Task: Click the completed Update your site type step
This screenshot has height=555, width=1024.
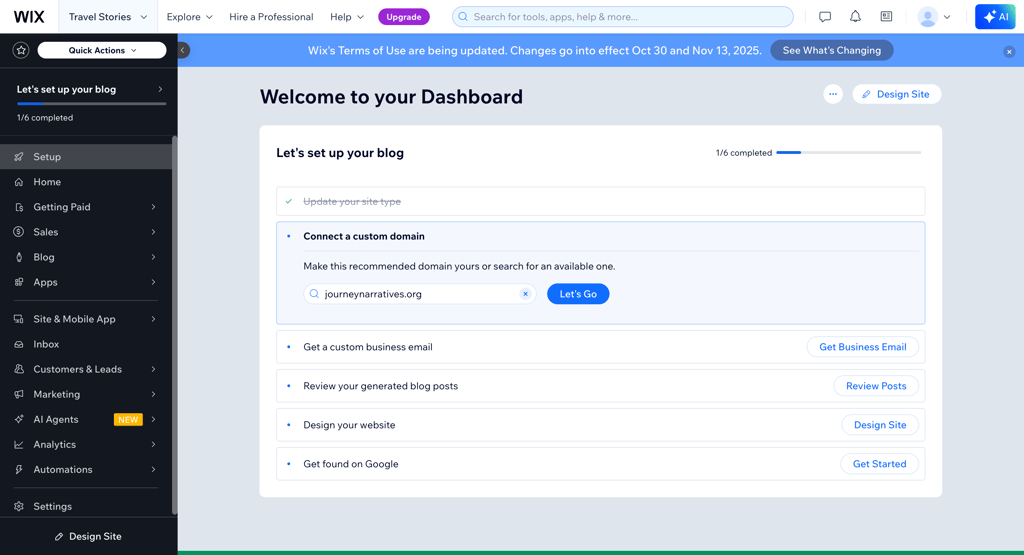Action: (600, 201)
